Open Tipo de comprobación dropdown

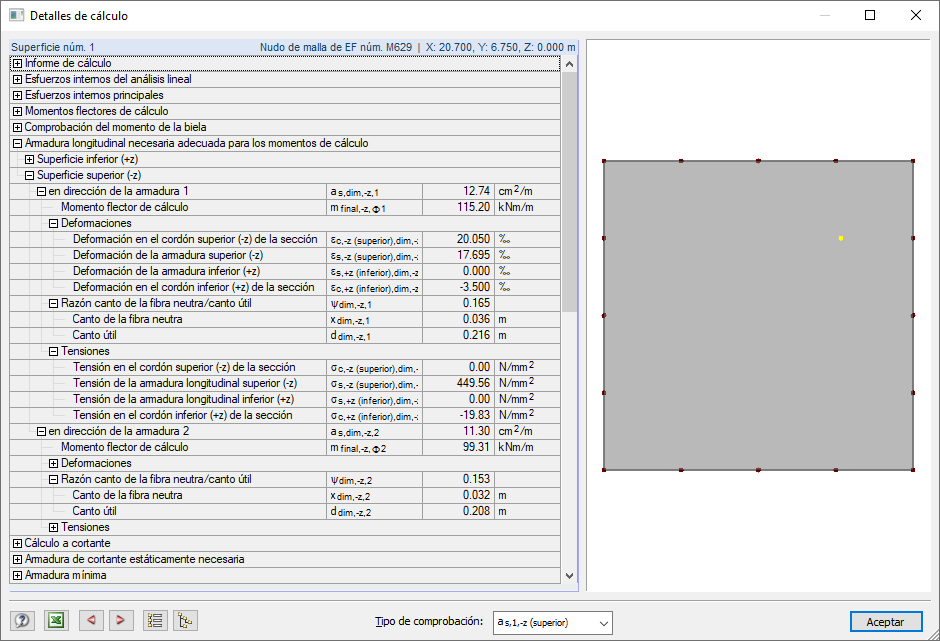[552, 622]
